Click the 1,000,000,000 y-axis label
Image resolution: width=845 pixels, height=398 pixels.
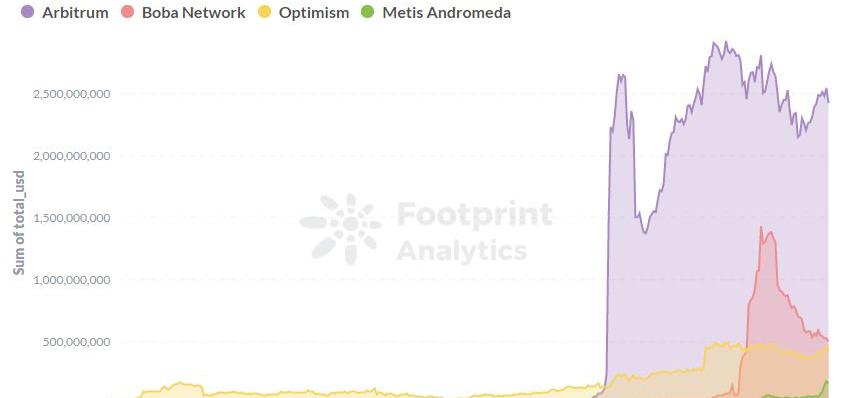72,280
